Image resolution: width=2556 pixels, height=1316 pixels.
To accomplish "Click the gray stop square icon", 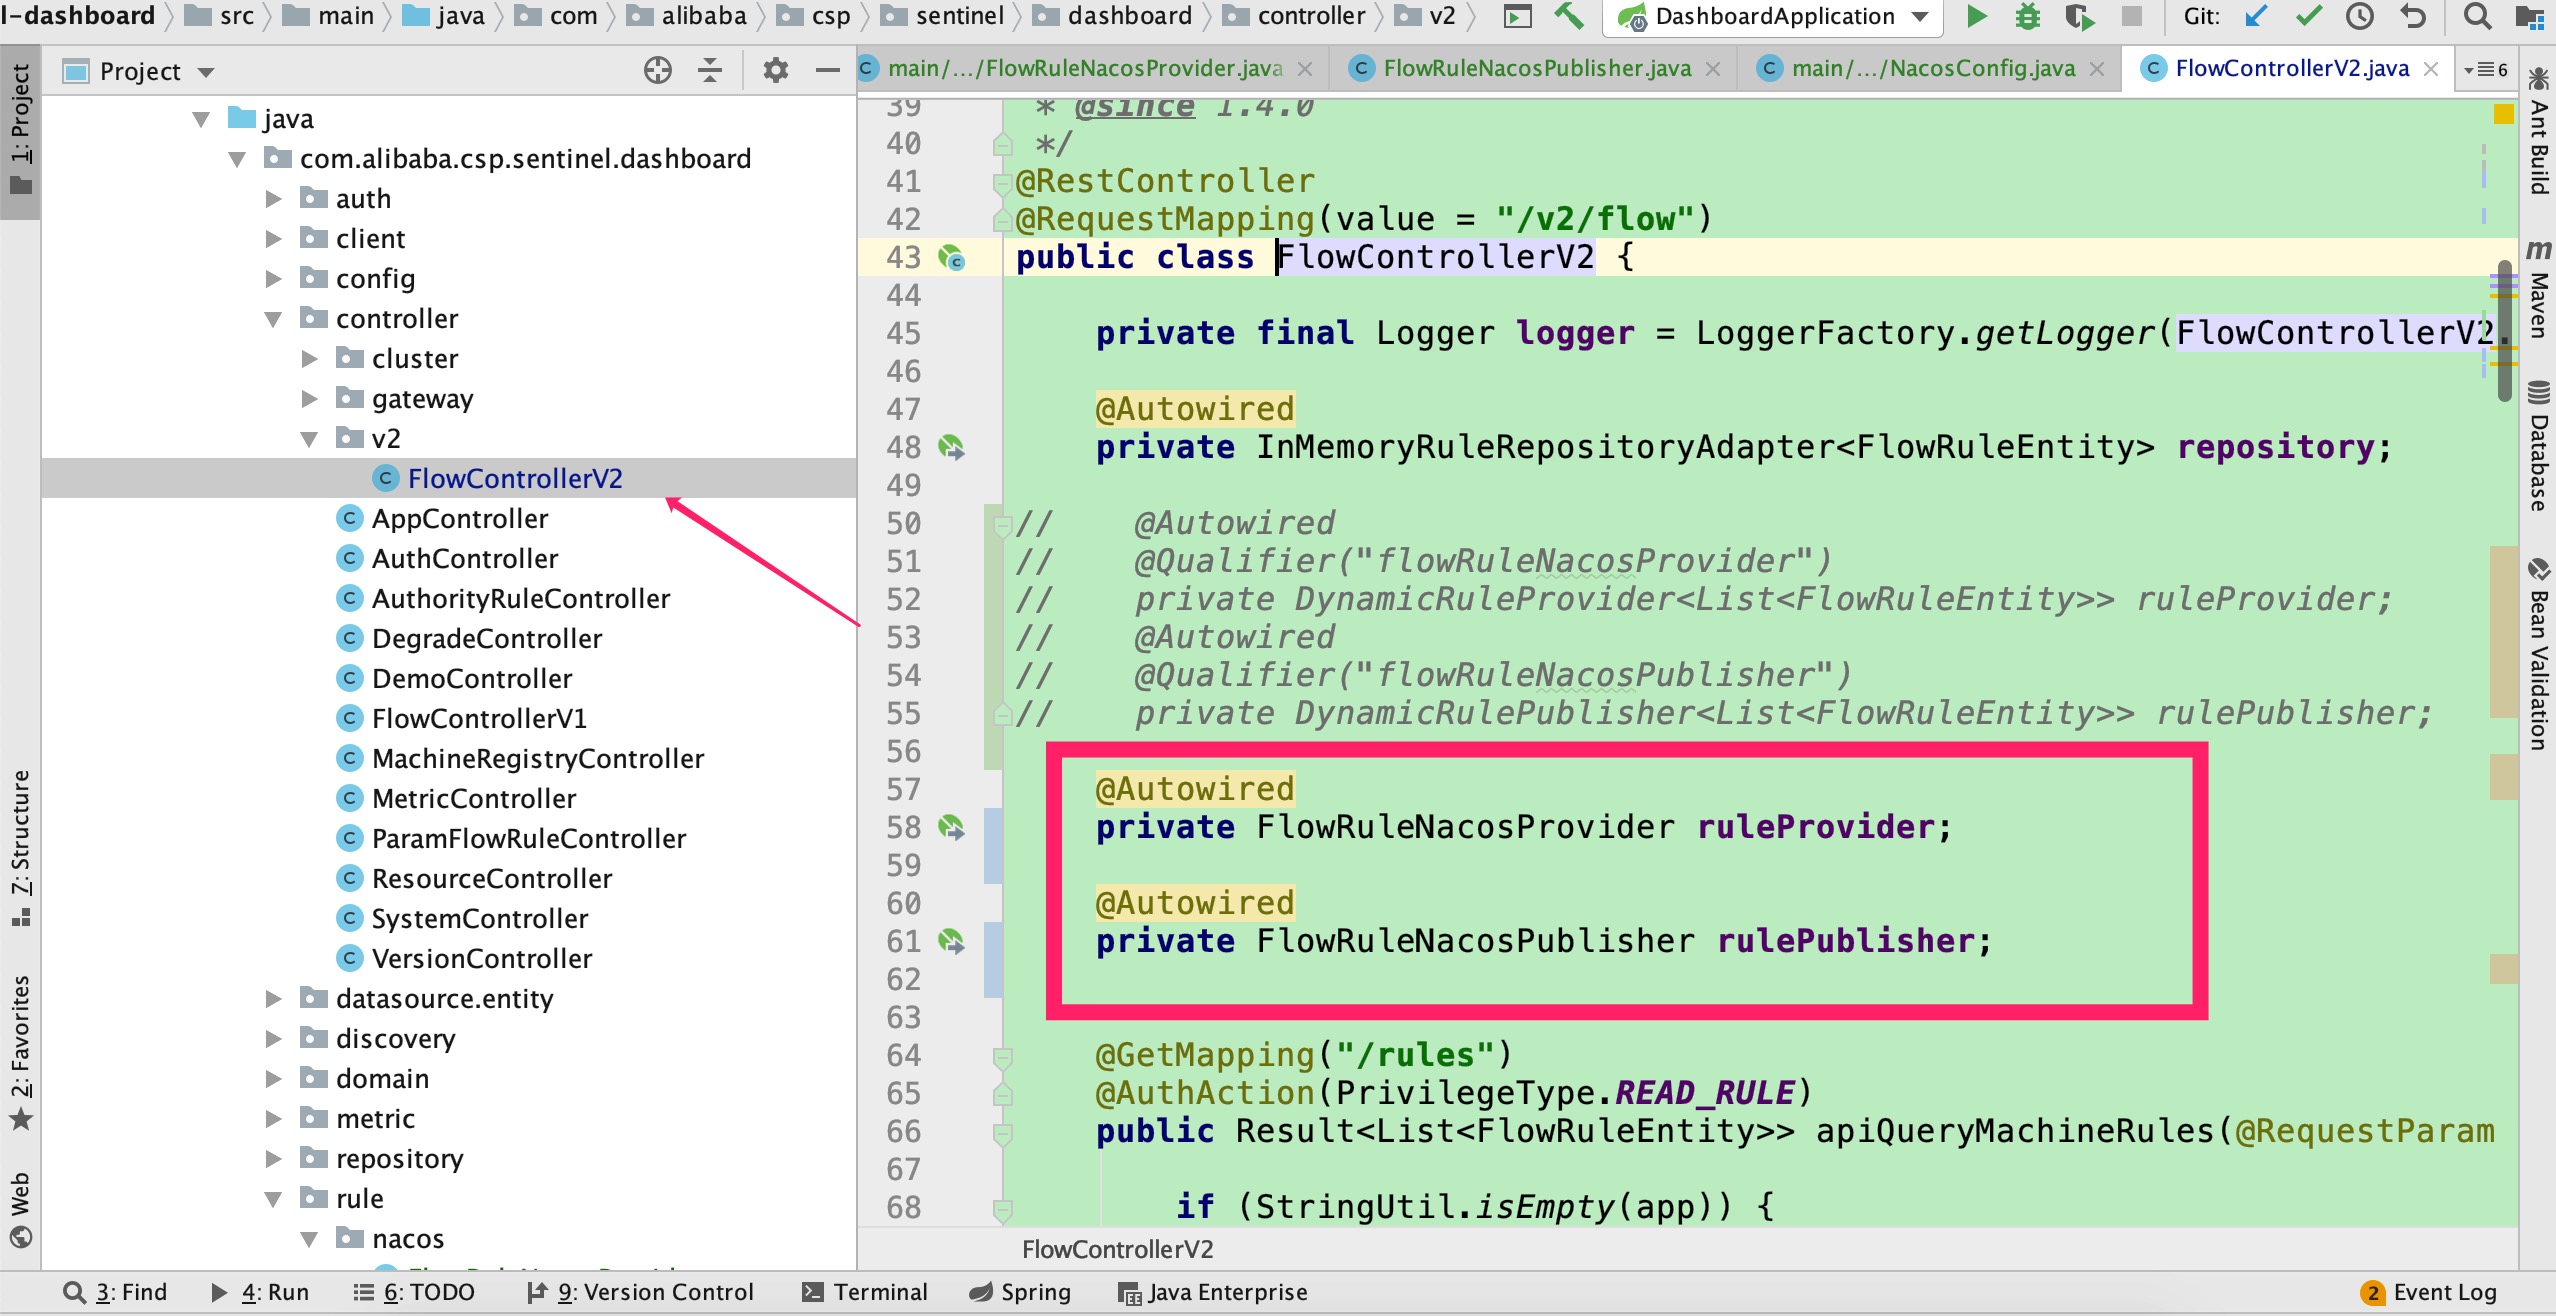I will (x=2133, y=16).
